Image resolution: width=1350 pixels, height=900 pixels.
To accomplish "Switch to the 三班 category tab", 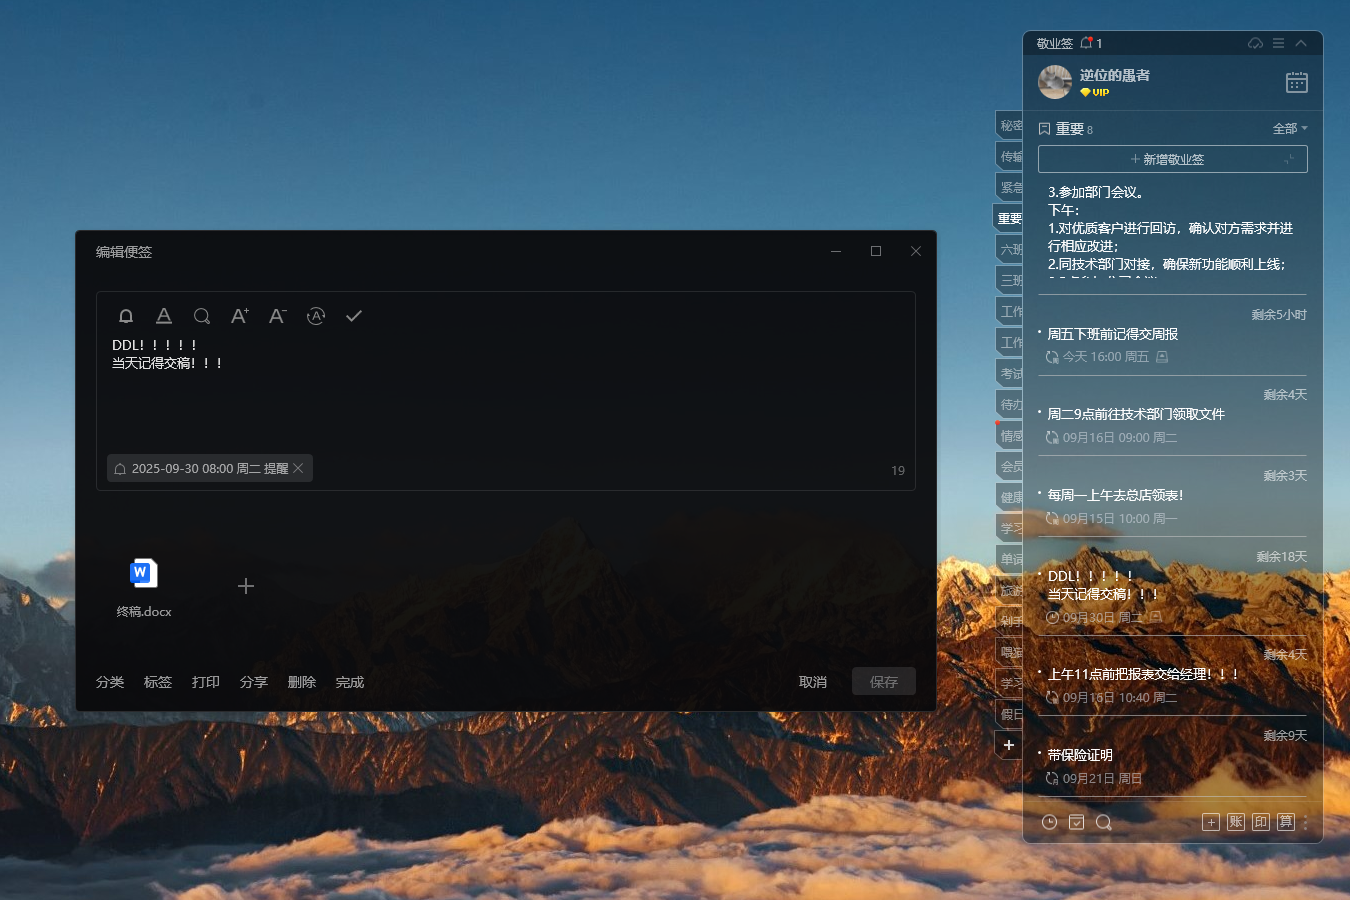I will (1010, 280).
